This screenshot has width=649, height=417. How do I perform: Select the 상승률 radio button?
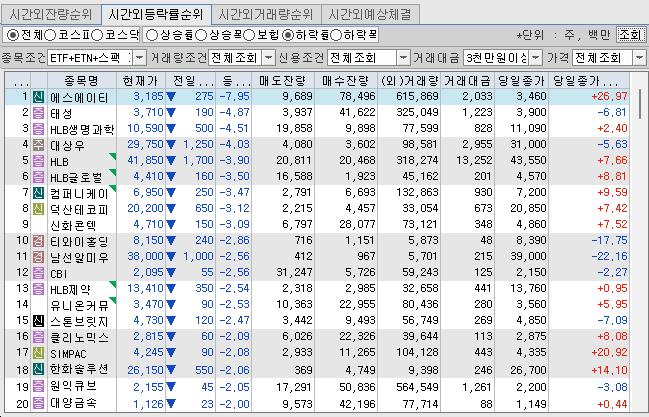[x=152, y=35]
